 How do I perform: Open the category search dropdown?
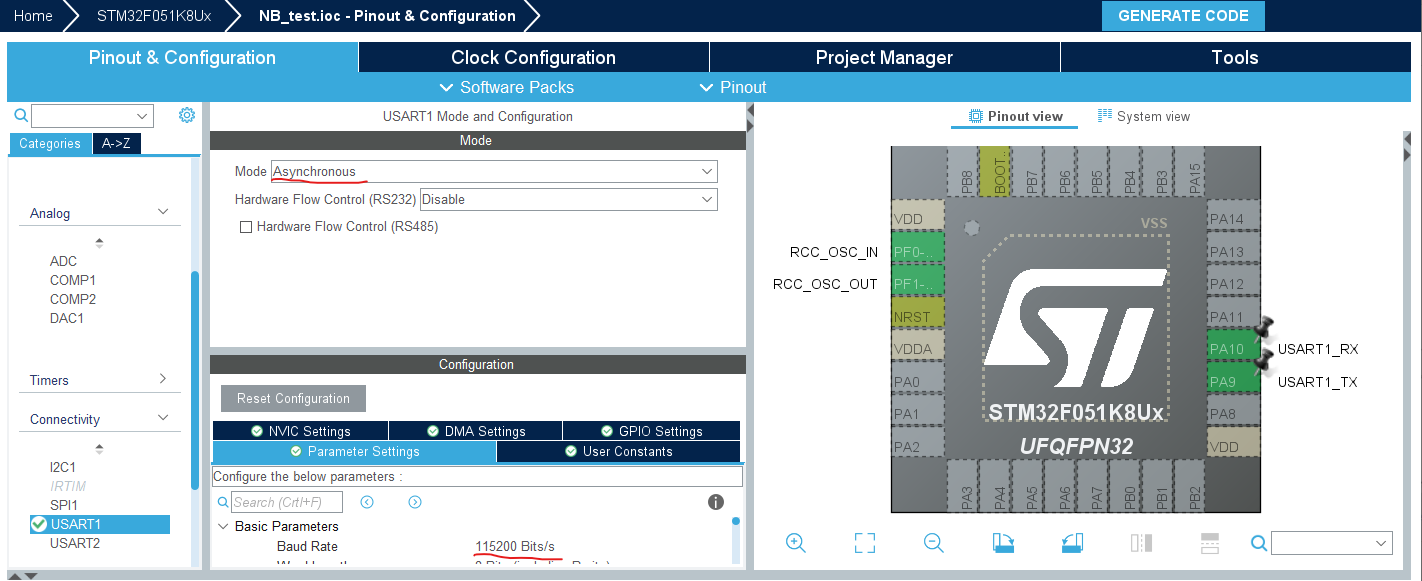92,116
